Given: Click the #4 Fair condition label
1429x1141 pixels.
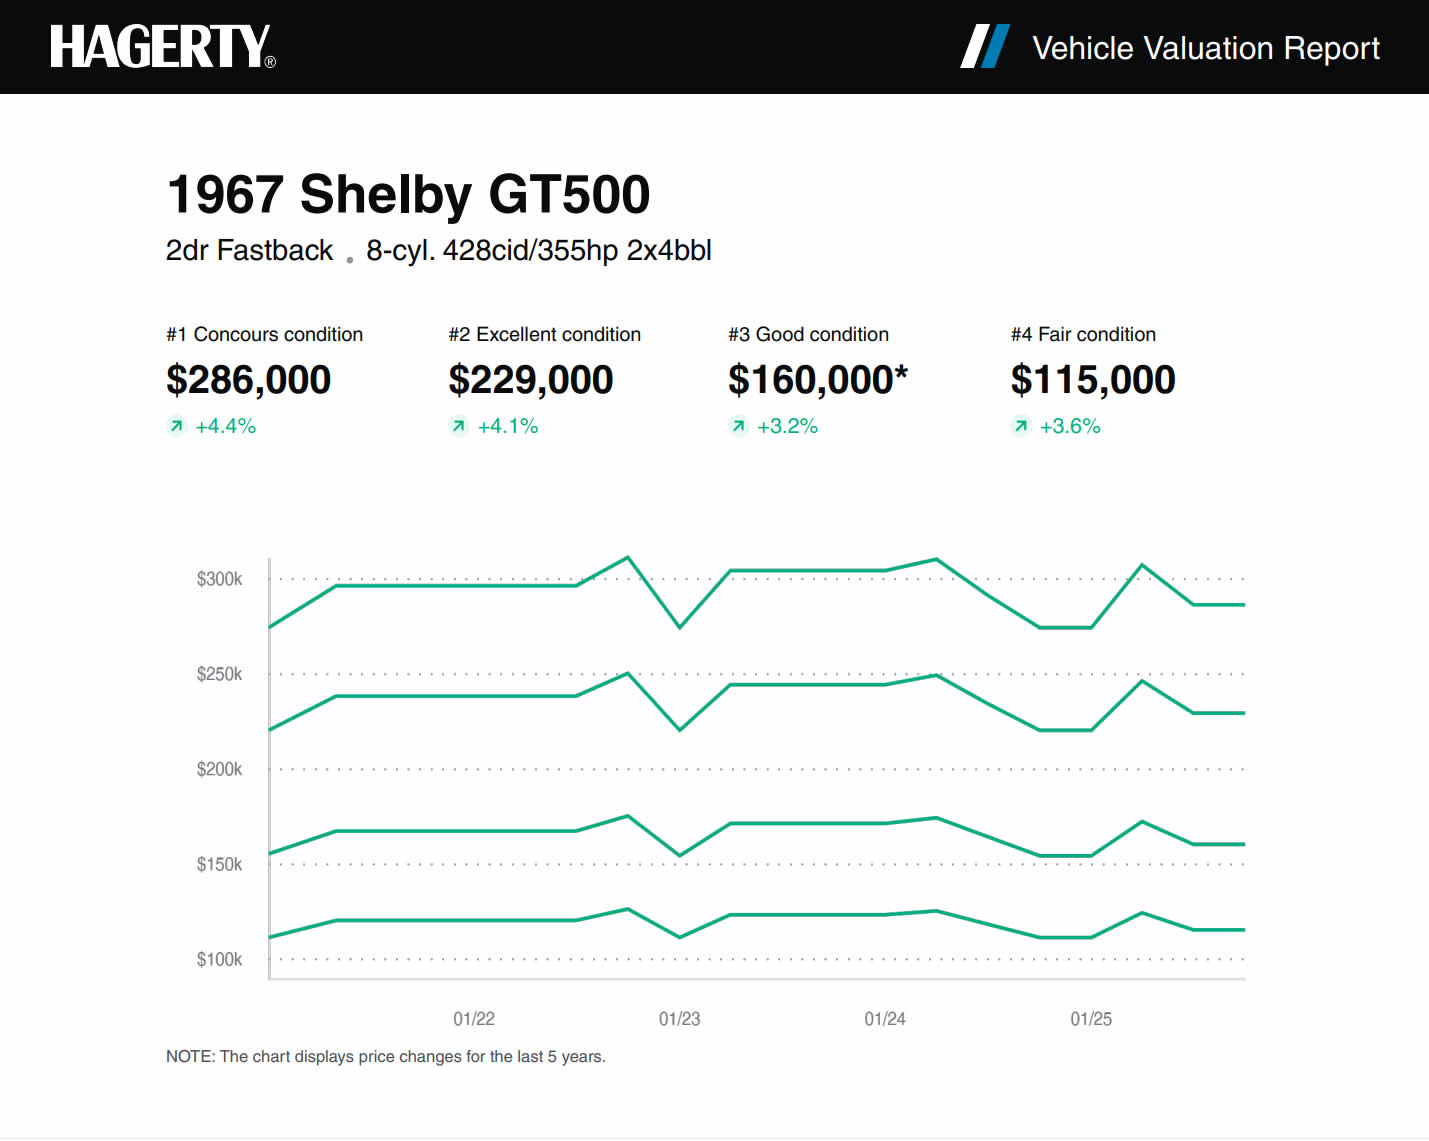Looking at the screenshot, I should tap(1083, 334).
